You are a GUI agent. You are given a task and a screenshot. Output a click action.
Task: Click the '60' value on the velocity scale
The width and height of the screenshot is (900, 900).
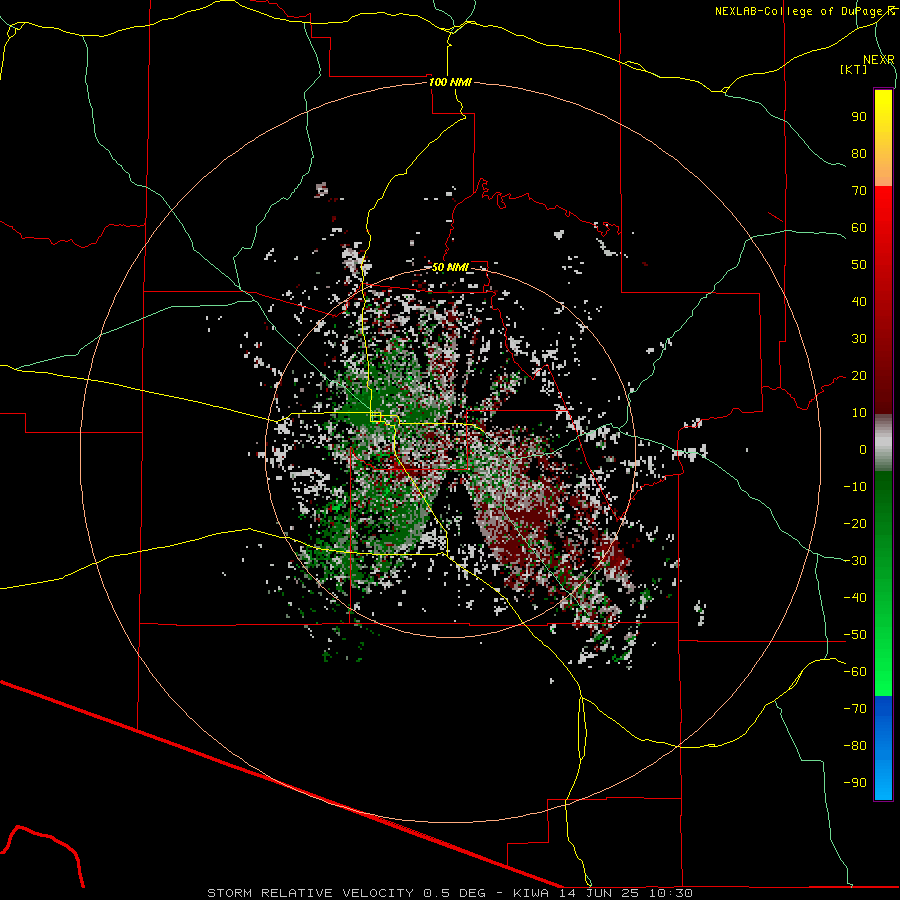pos(859,227)
